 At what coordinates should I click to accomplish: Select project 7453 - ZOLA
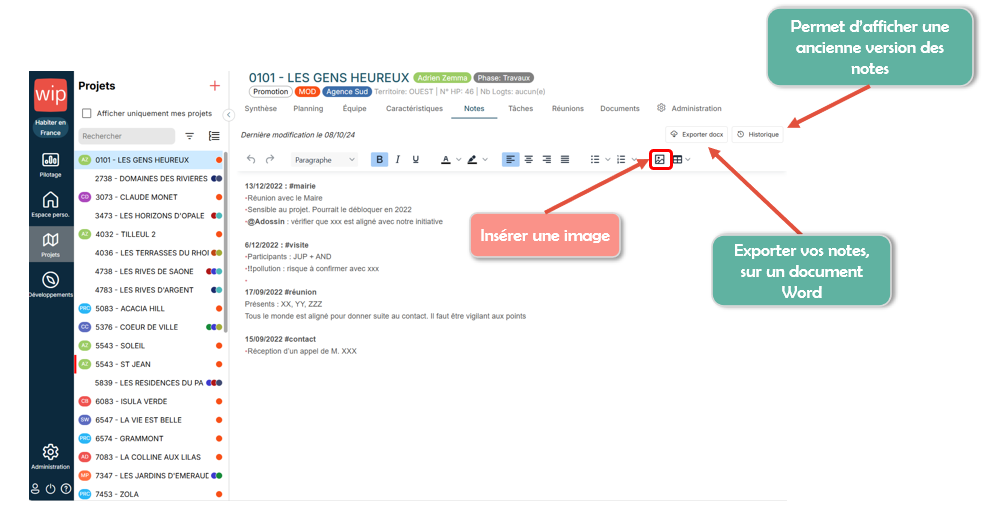point(150,494)
